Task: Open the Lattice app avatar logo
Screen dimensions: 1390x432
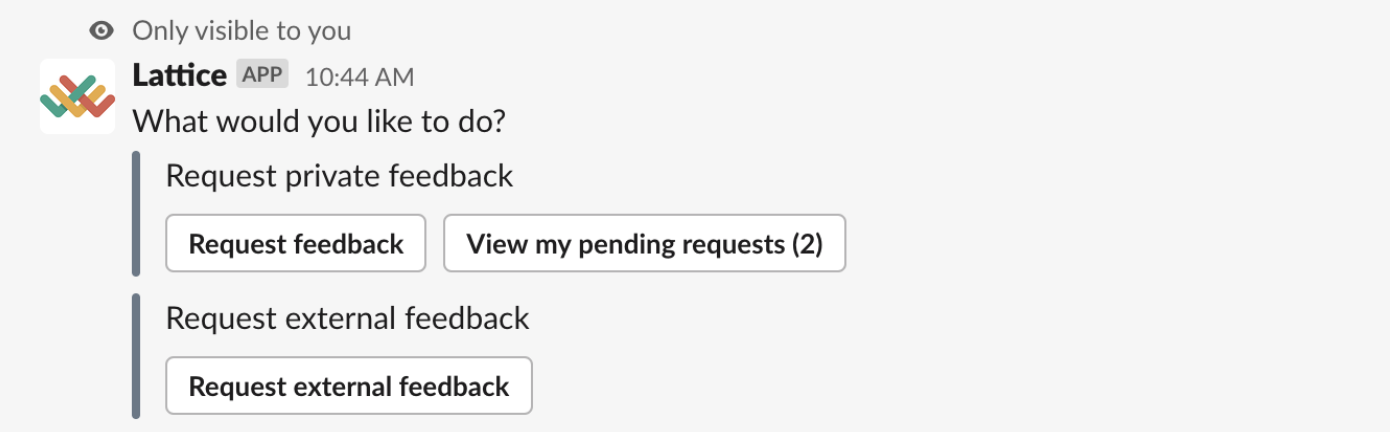Action: [x=77, y=96]
